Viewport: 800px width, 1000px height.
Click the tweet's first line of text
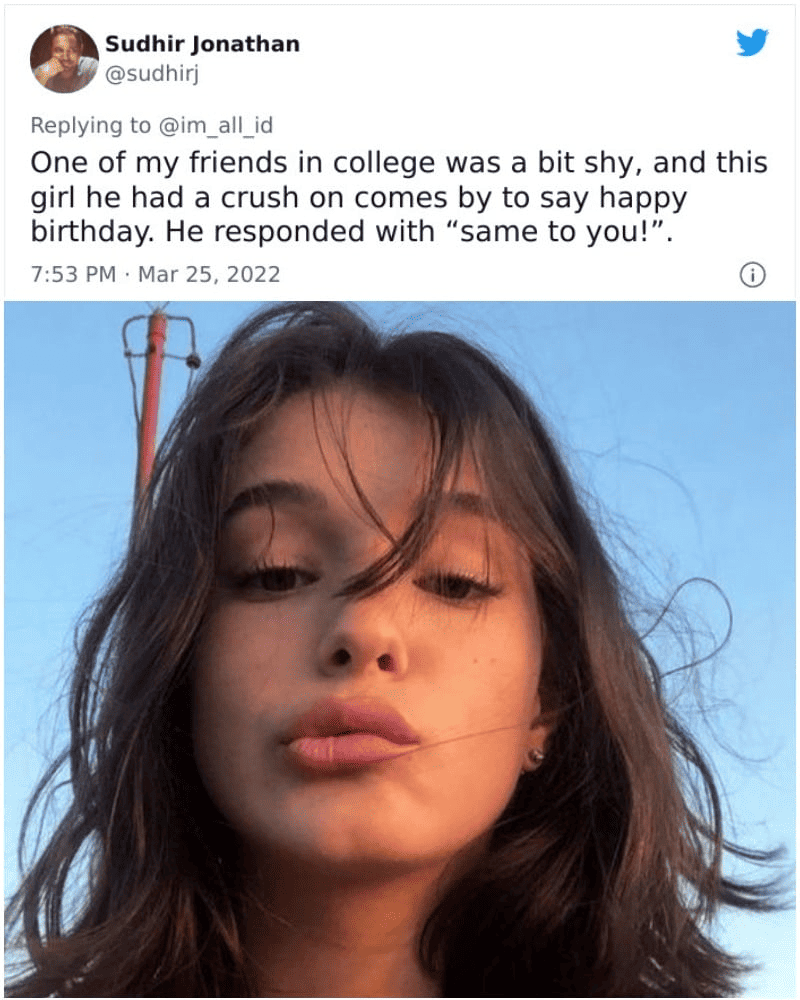tap(398, 163)
